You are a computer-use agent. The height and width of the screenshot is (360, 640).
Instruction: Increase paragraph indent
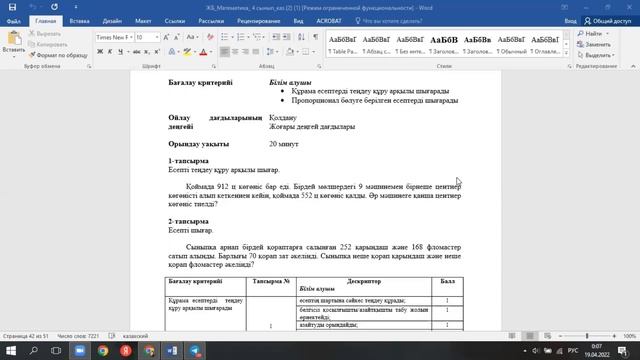[287, 37]
